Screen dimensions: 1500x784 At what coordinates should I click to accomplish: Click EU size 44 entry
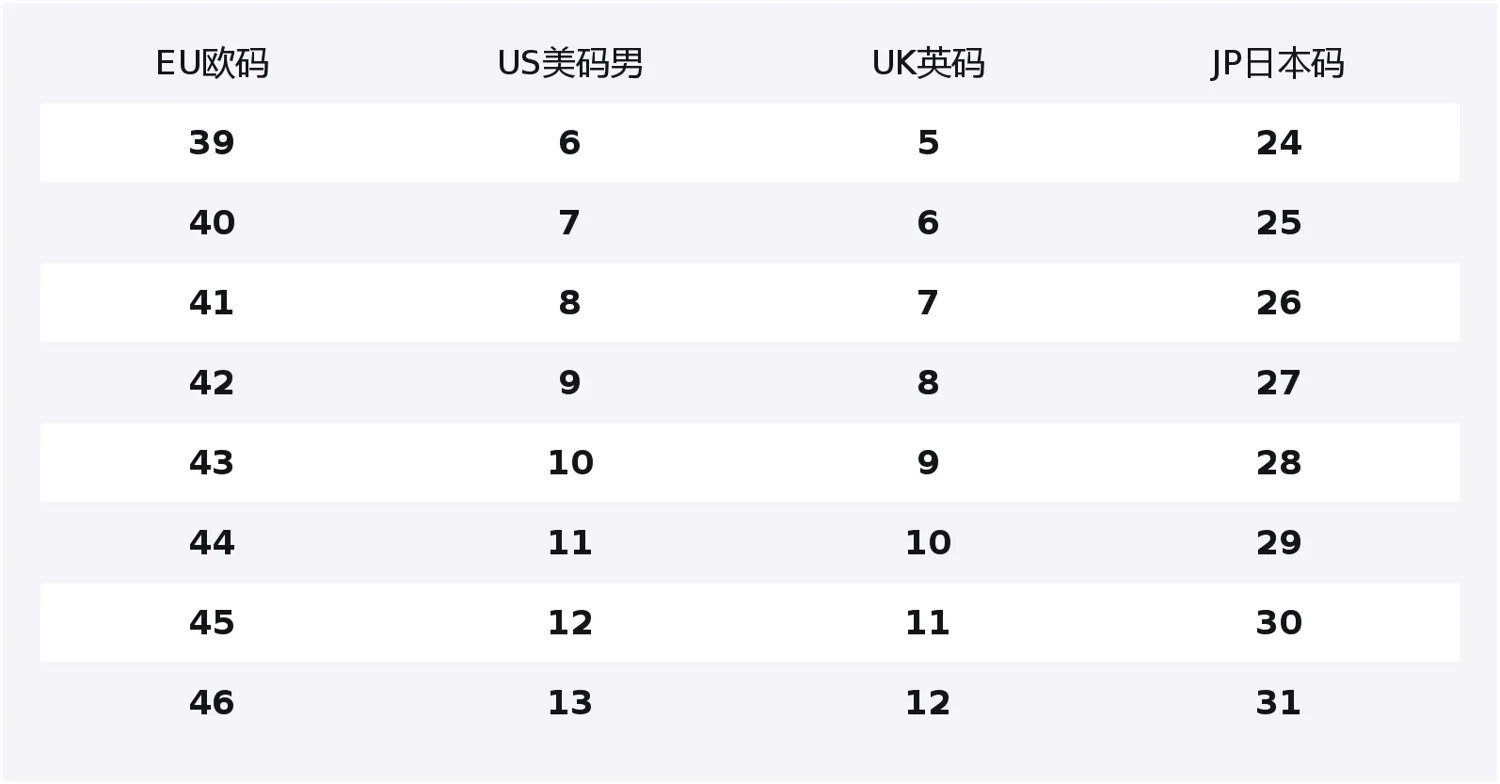[212, 543]
